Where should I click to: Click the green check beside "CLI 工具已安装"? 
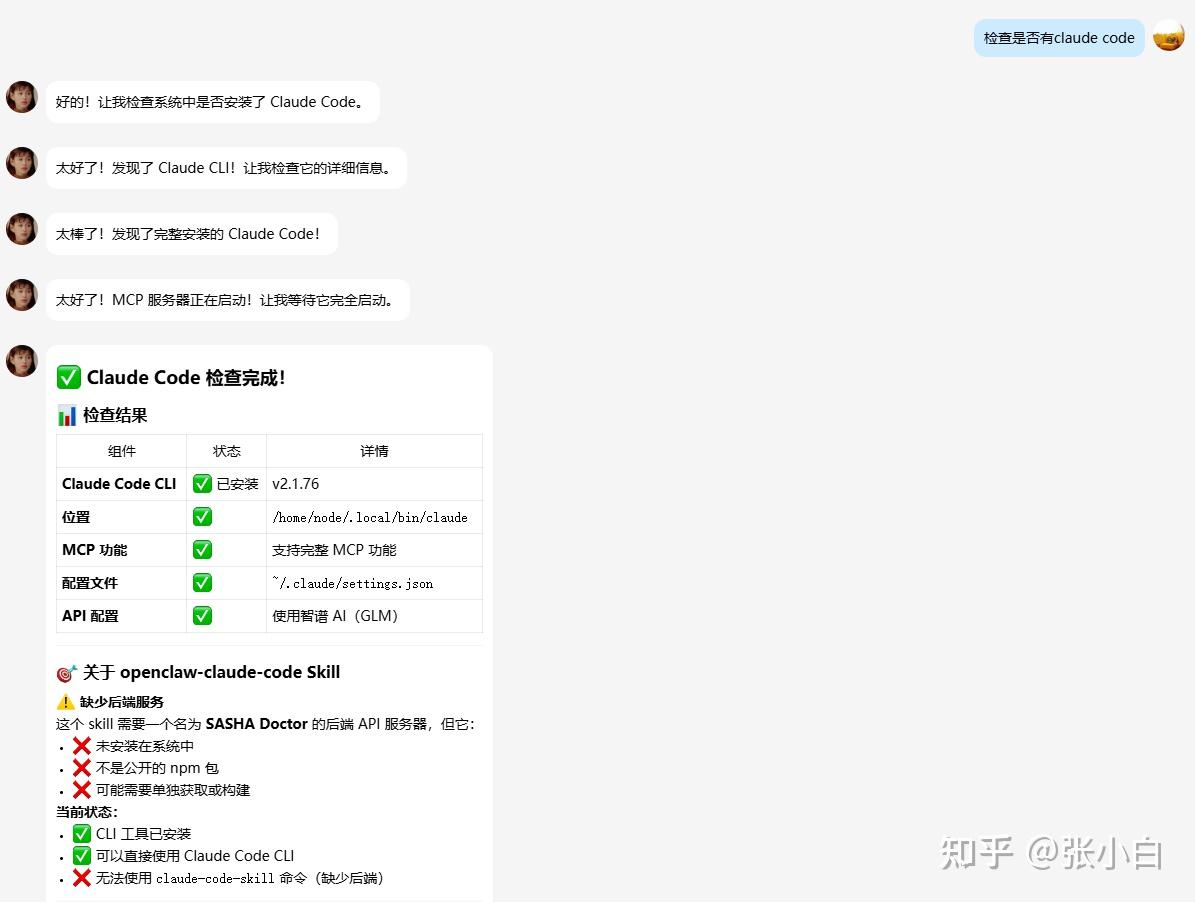coord(82,833)
